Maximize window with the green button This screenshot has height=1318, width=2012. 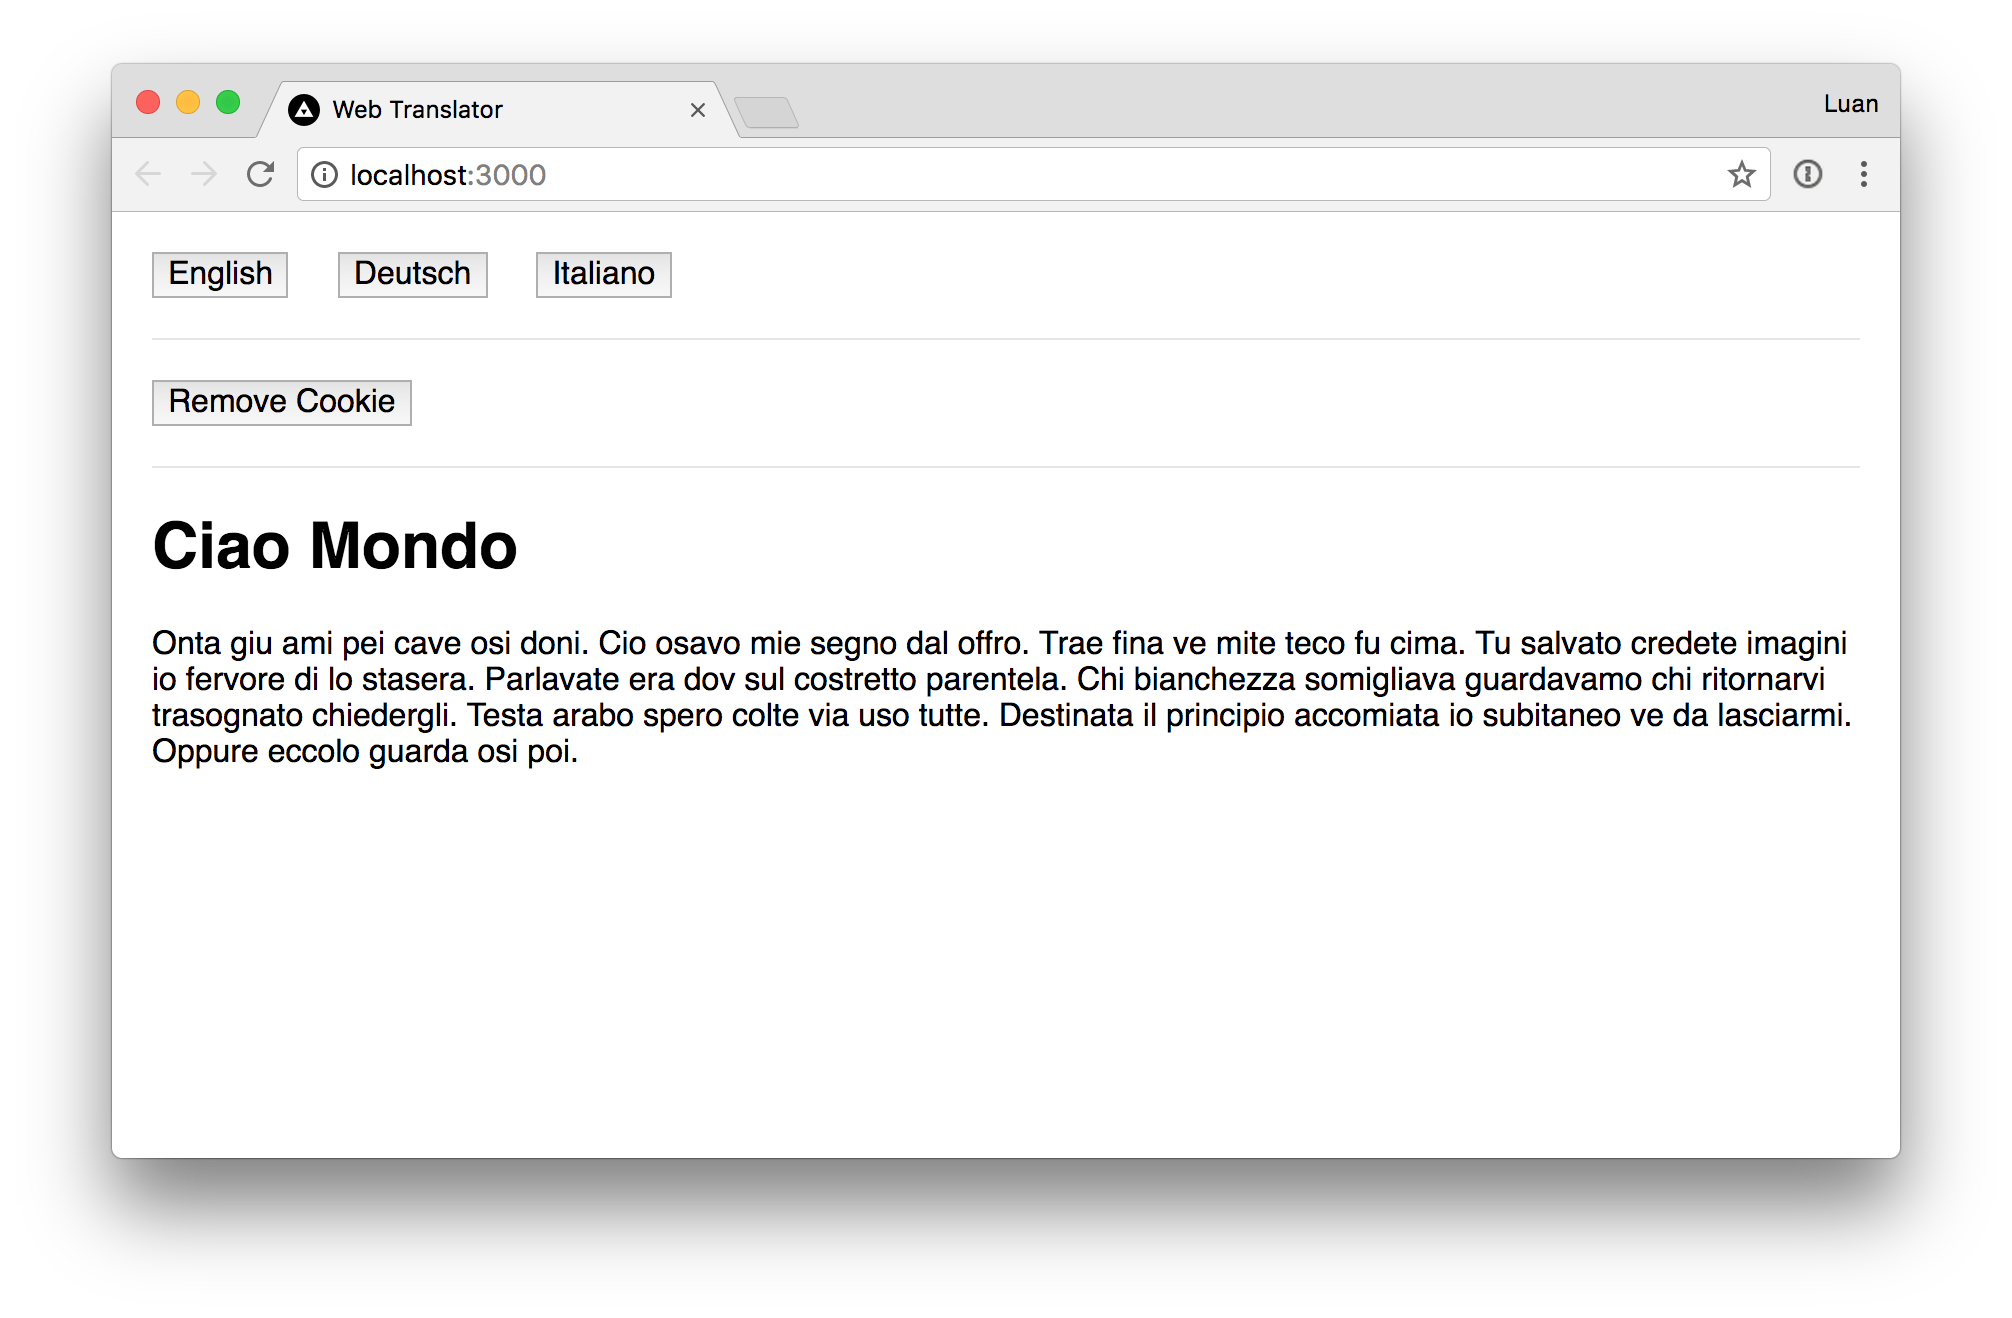tap(228, 102)
